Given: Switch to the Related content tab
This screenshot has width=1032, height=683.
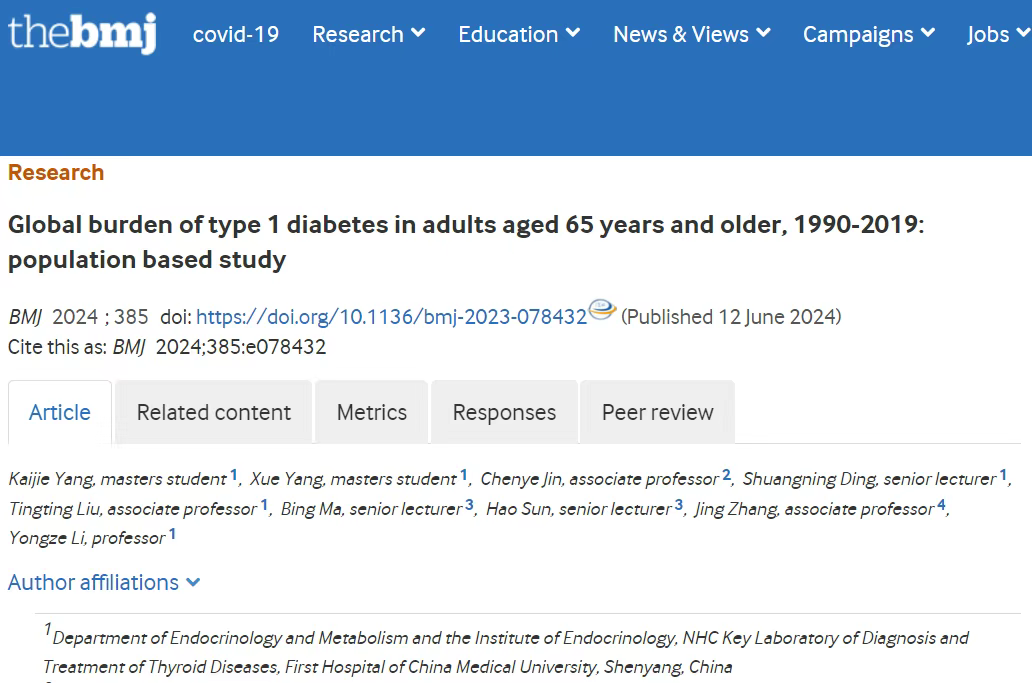Looking at the screenshot, I should coord(213,413).
